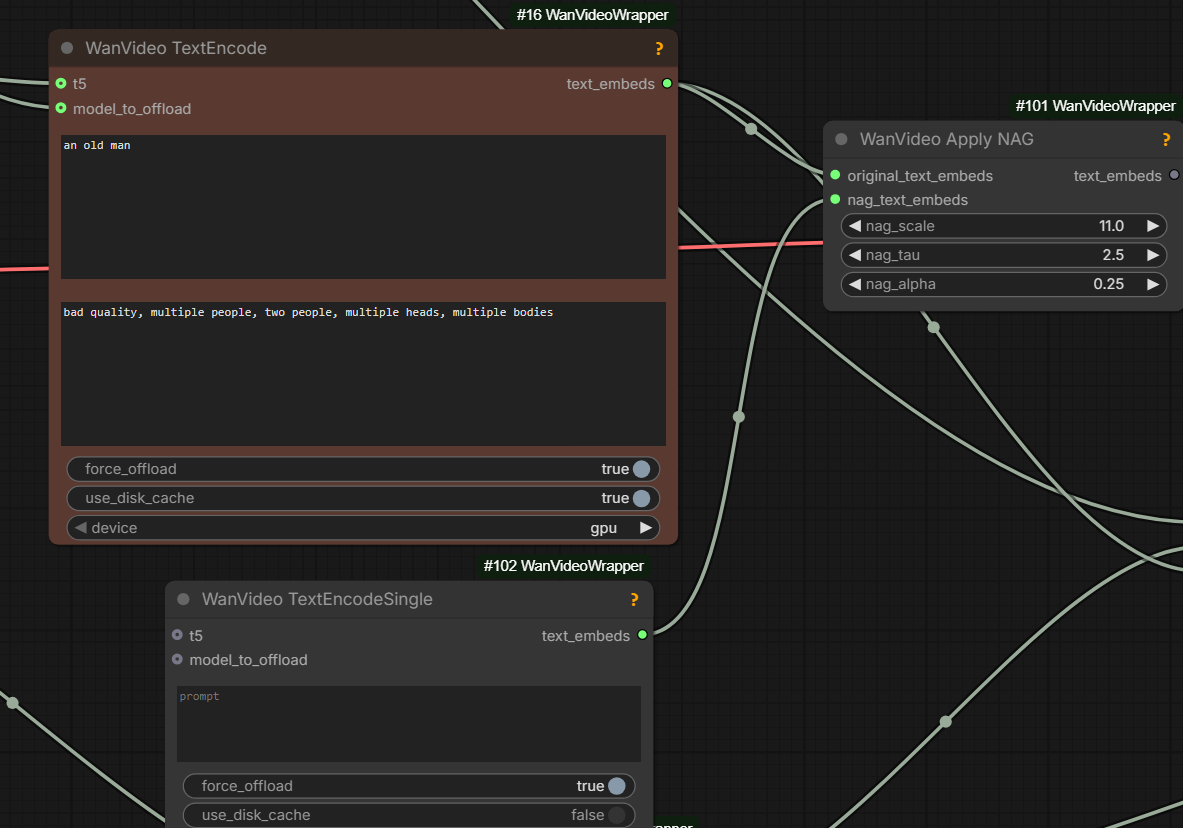Enable use_disk_cache on TextEncodeSingle node

(x=616, y=815)
